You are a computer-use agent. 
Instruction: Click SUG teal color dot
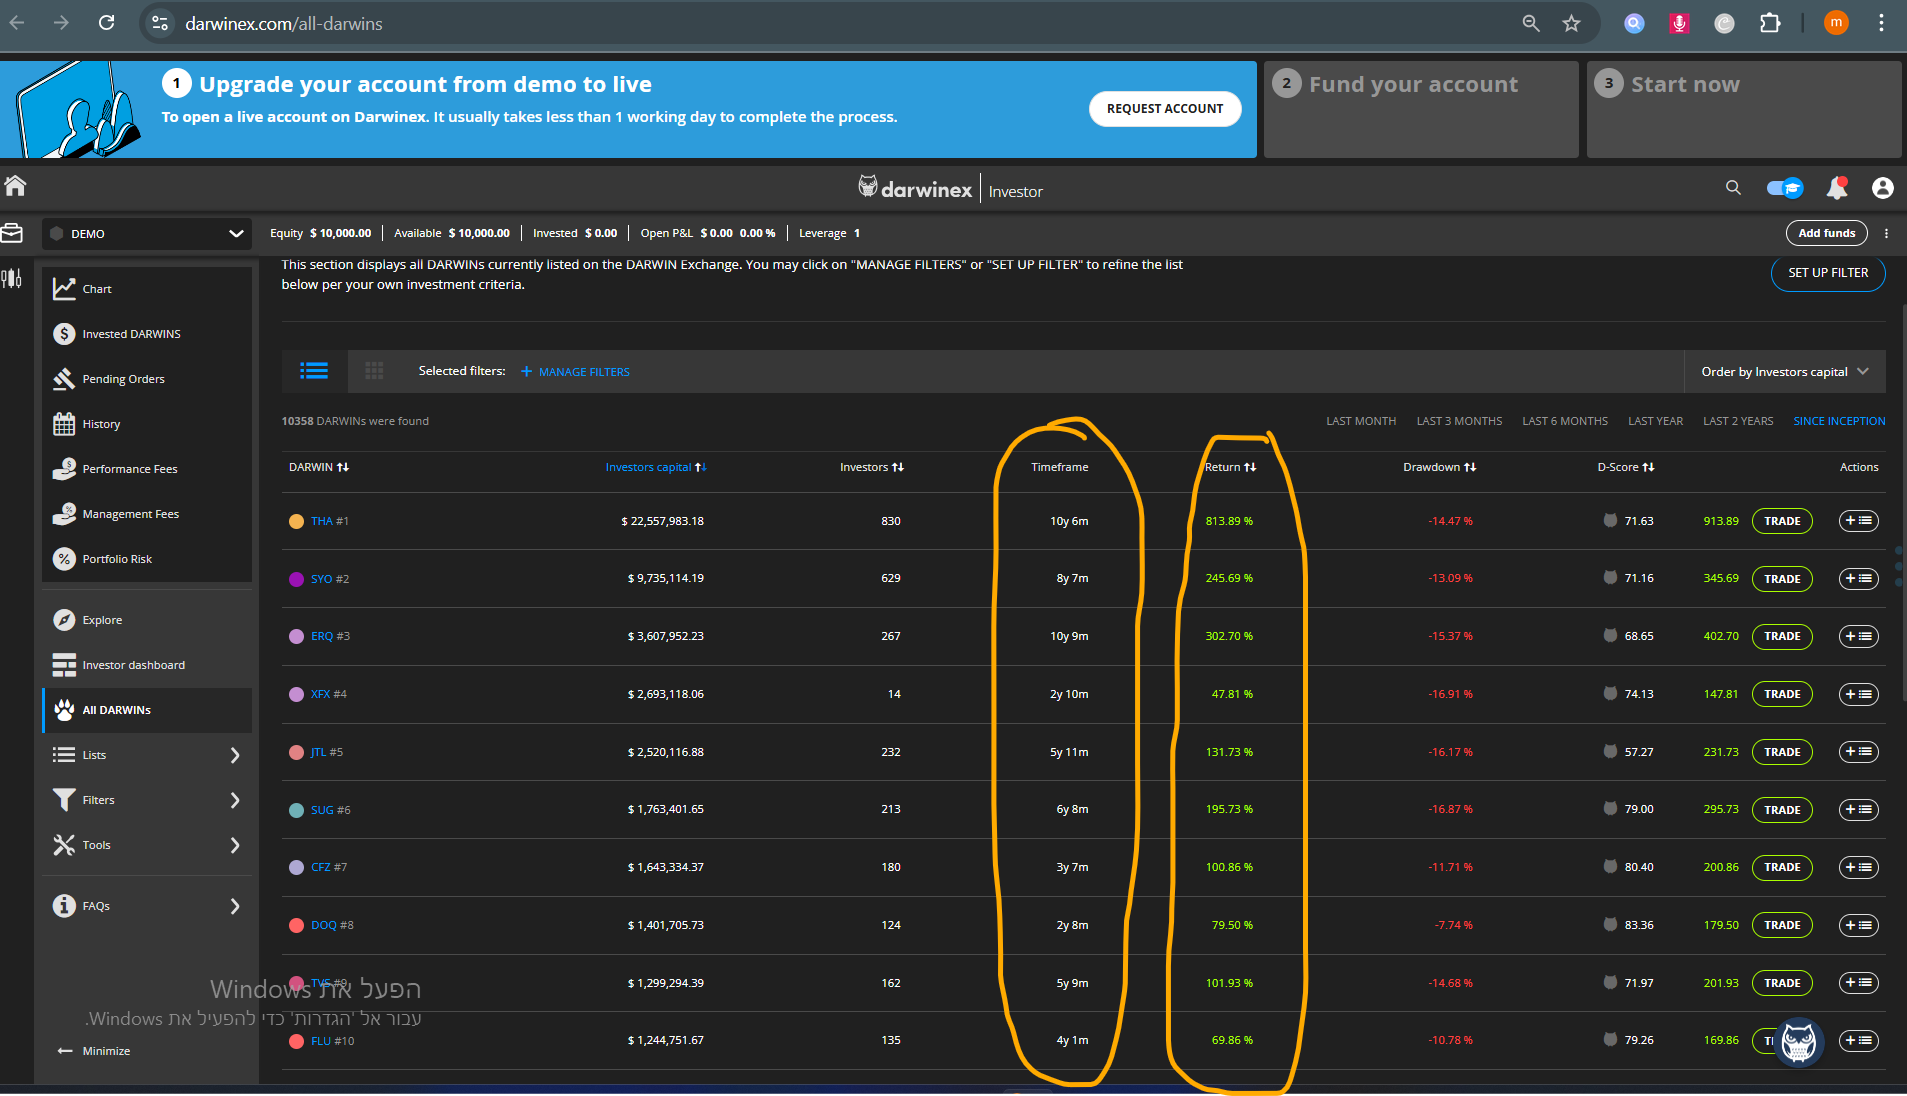[296, 810]
